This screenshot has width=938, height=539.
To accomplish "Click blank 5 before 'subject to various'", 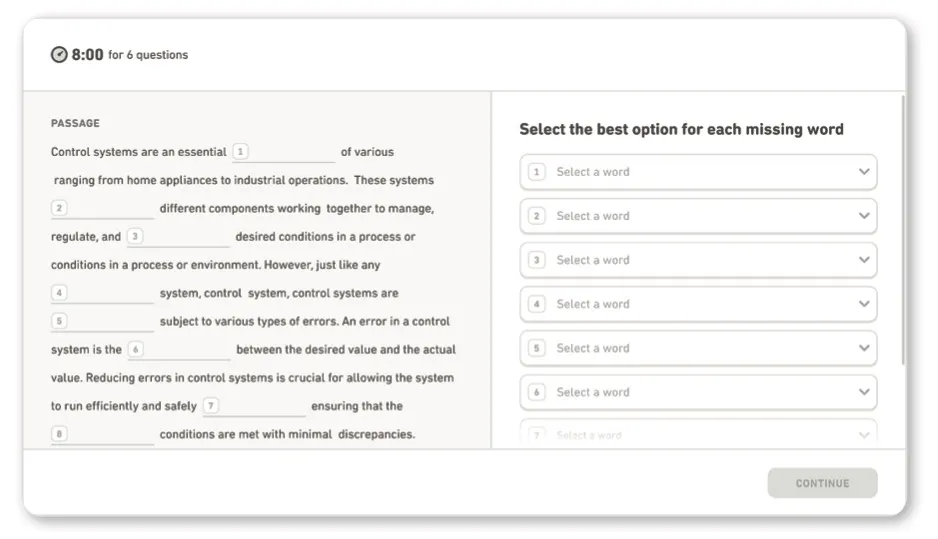I will [x=103, y=322].
